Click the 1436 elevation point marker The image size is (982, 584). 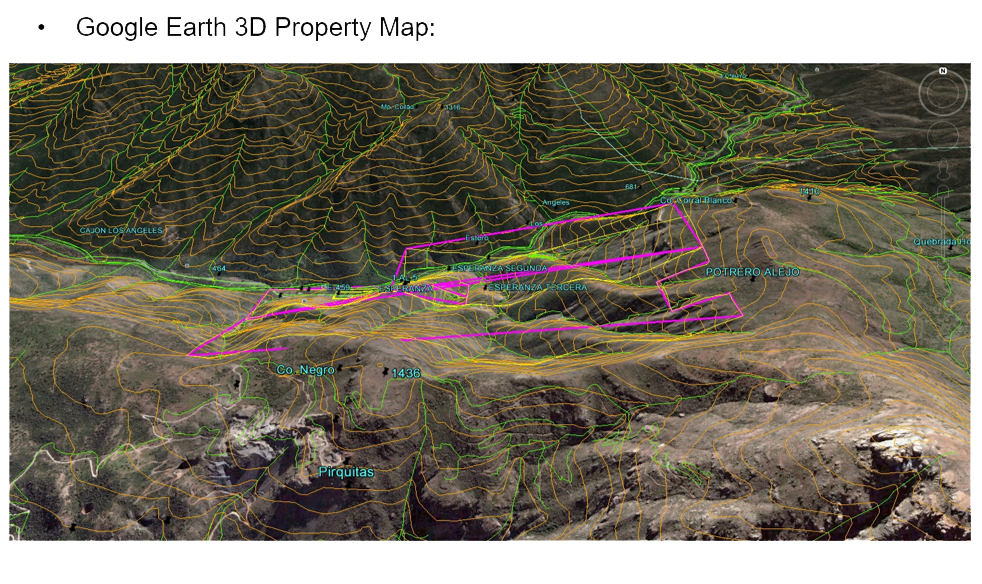coord(386,372)
